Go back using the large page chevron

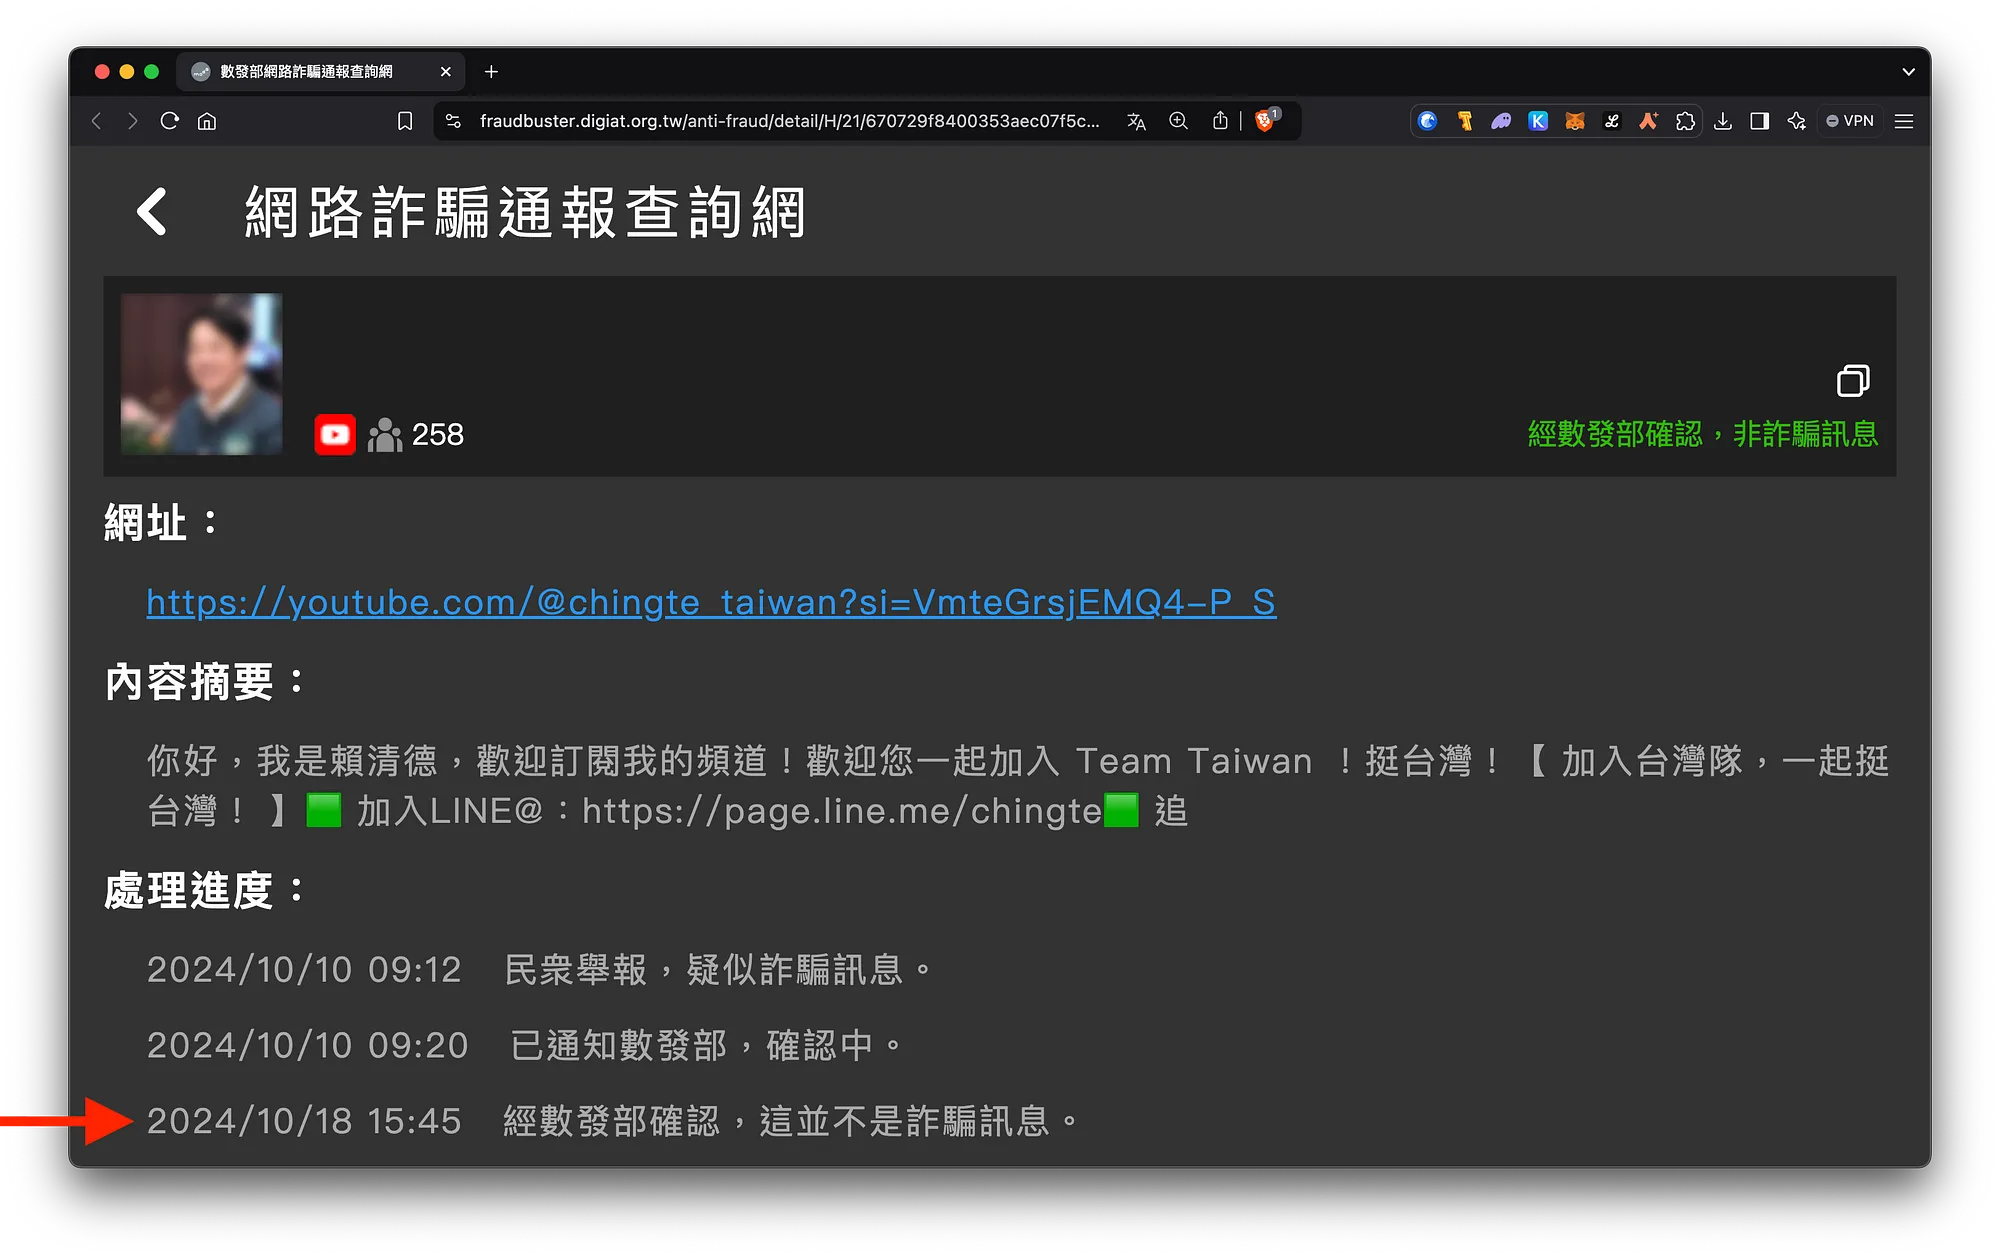click(x=152, y=212)
